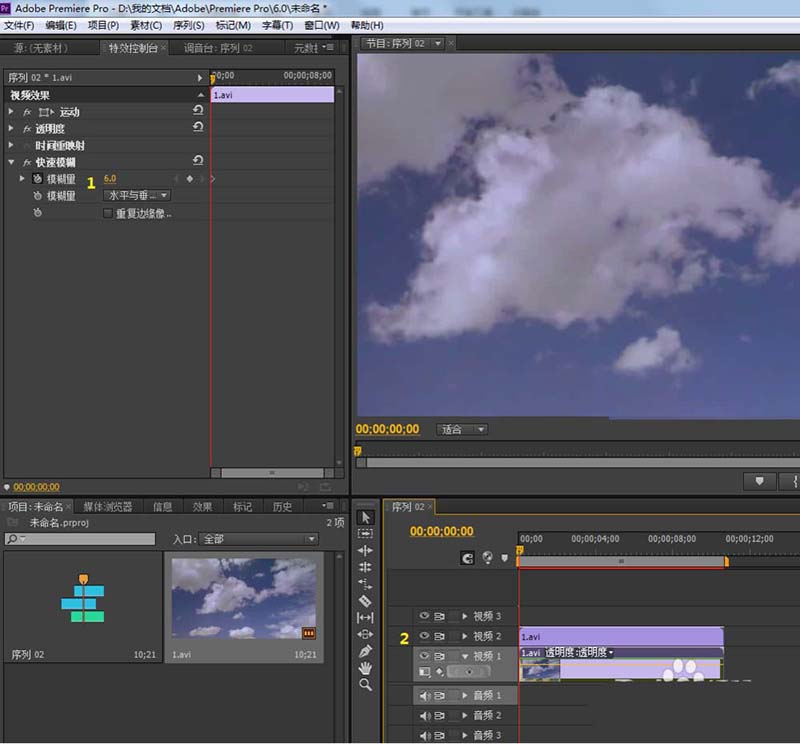Image resolution: width=800 pixels, height=744 pixels.
Task: Toggle timeline Snap magnet icon
Action: 467,558
